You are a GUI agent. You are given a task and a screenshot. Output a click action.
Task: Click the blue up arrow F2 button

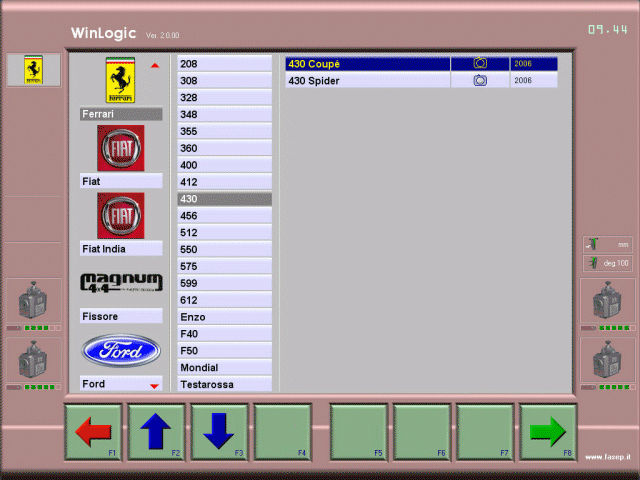pos(156,432)
